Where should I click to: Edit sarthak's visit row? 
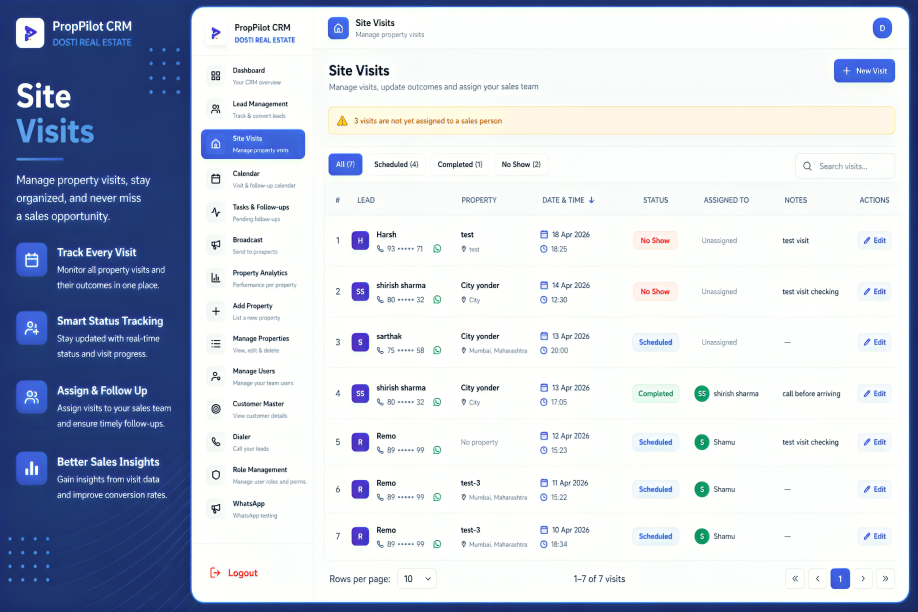tap(875, 343)
